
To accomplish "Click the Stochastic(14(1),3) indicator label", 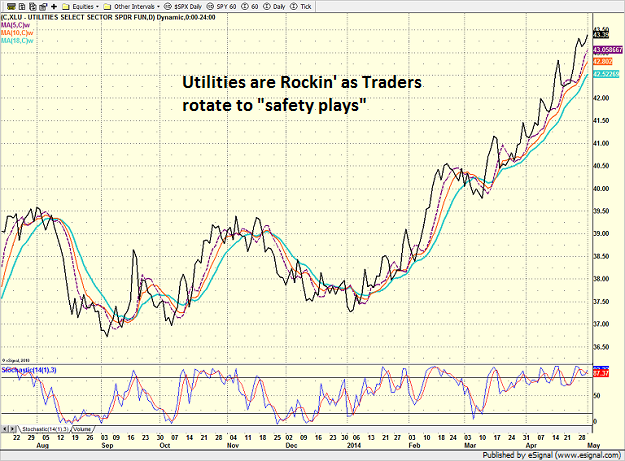I will [29, 370].
